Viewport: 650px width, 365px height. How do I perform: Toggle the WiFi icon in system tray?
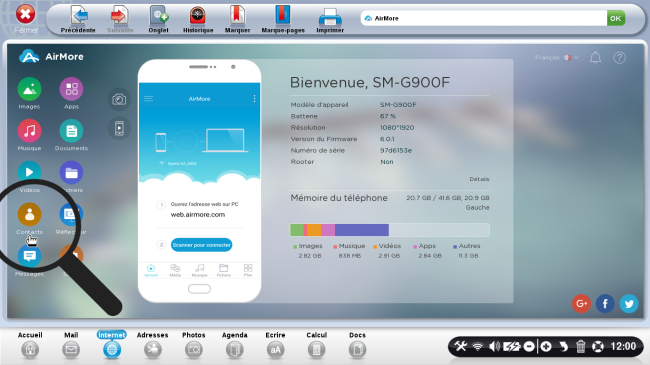click(x=478, y=346)
